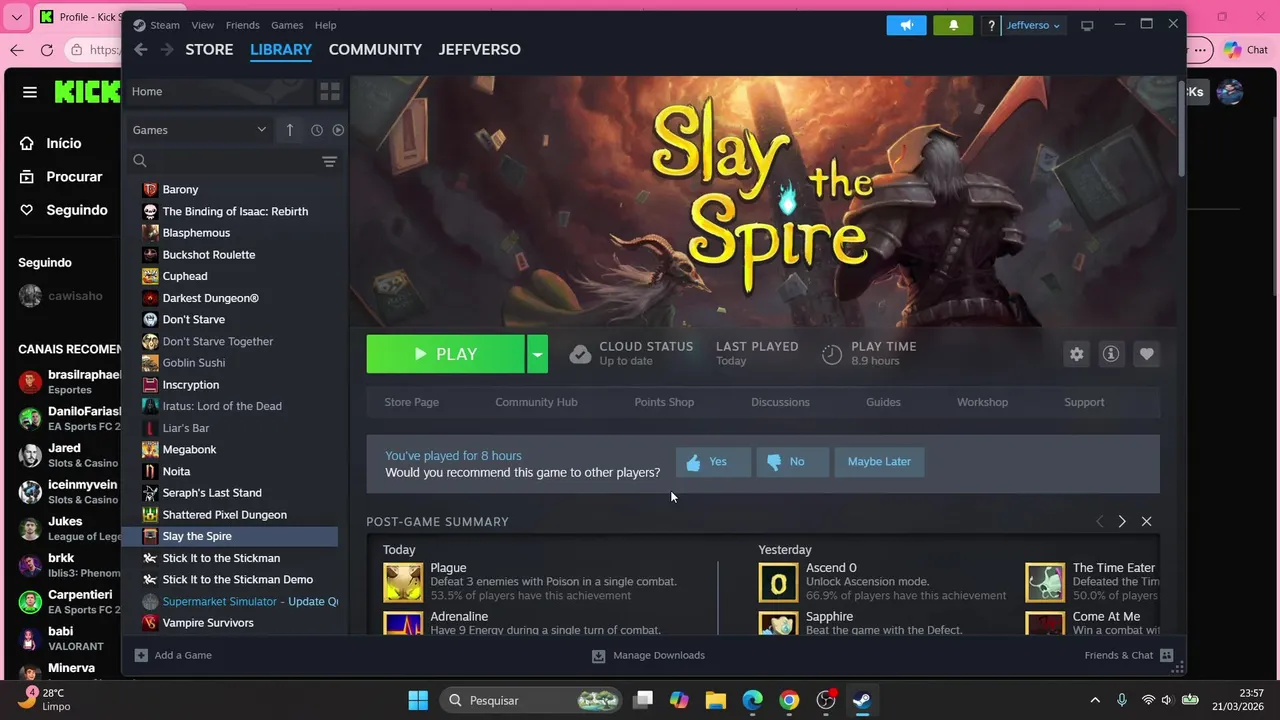Click Procurar in Kick sidebar
The width and height of the screenshot is (1280, 720).
tap(74, 177)
